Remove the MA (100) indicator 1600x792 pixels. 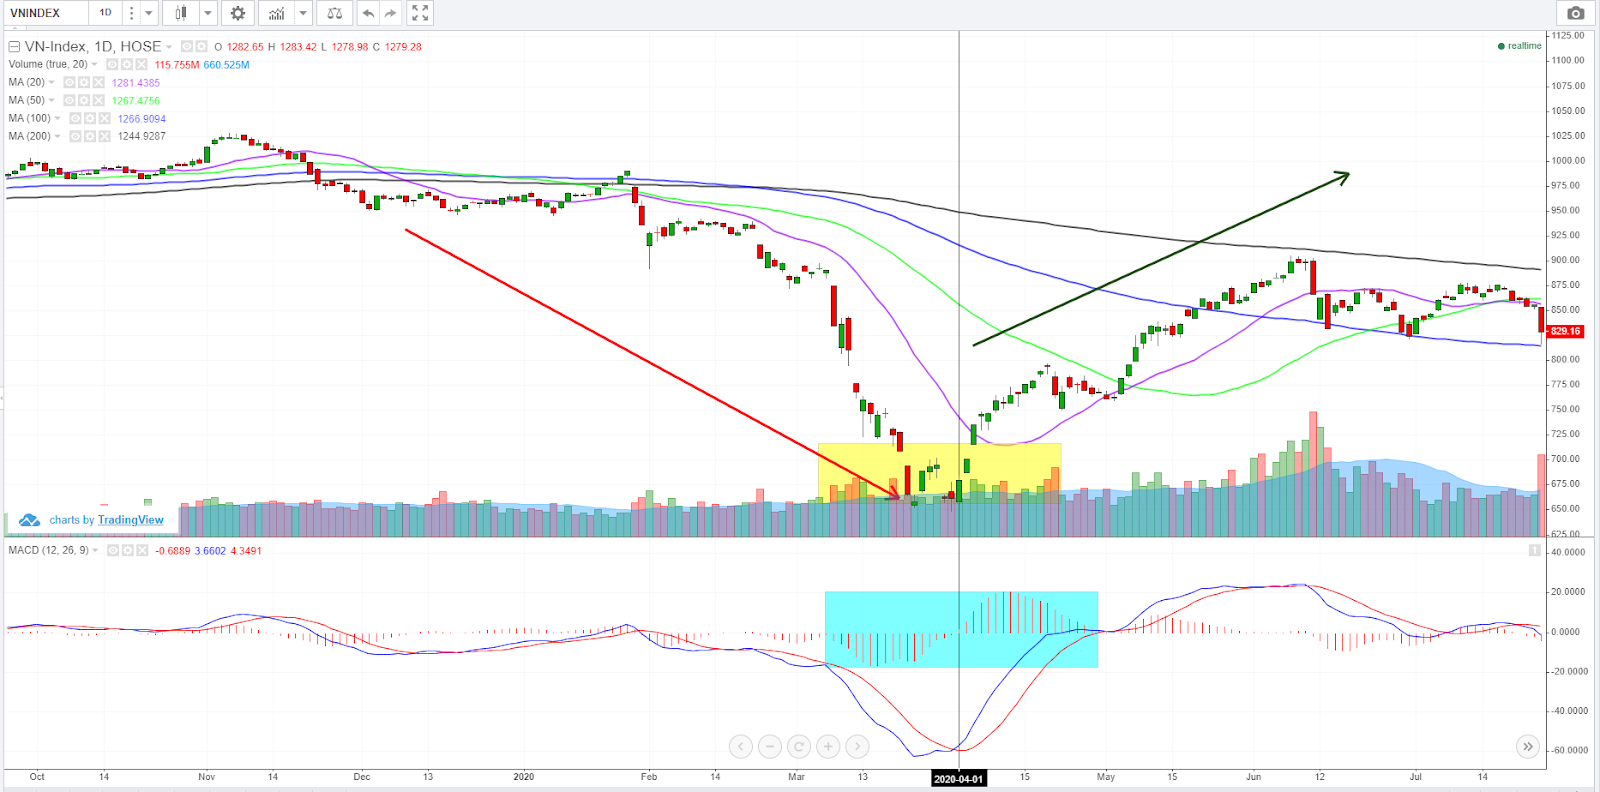[104, 118]
